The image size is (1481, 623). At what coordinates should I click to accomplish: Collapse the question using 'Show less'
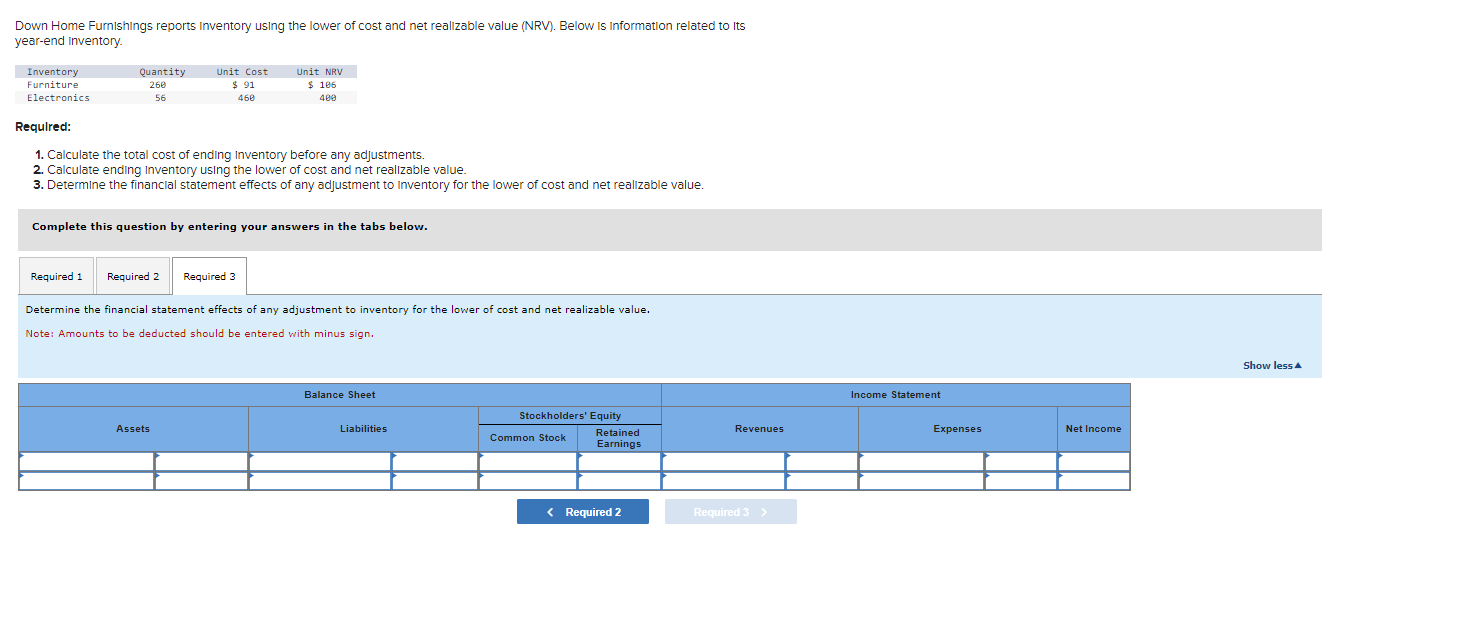[x=1270, y=365]
